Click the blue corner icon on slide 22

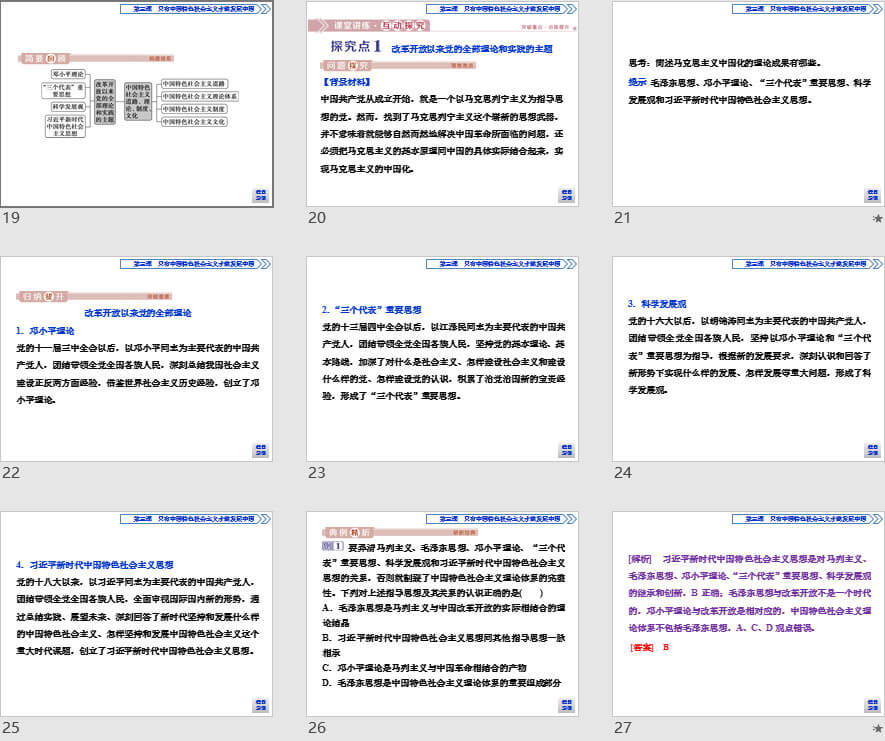click(260, 450)
